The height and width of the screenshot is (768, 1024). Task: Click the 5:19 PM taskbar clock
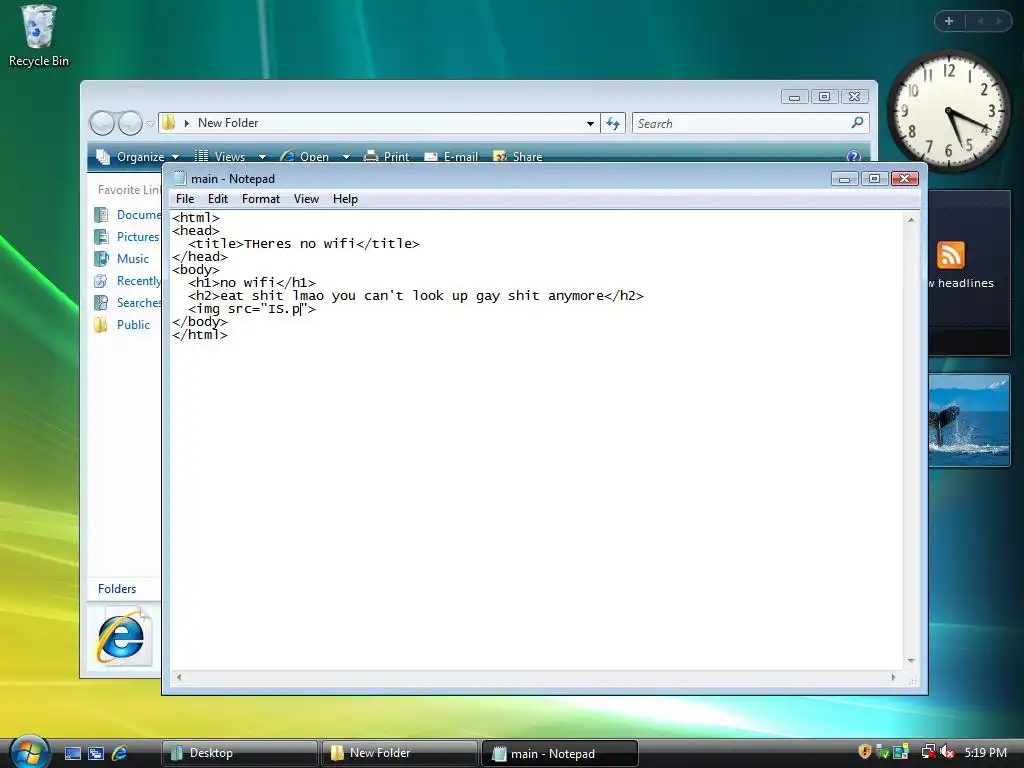[985, 752]
